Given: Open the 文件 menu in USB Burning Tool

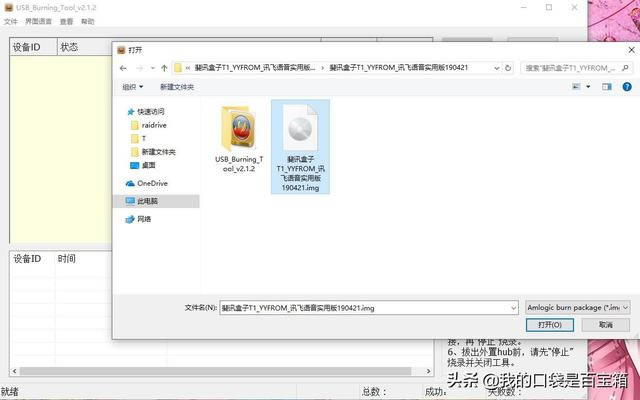Looking at the screenshot, I should [10, 21].
